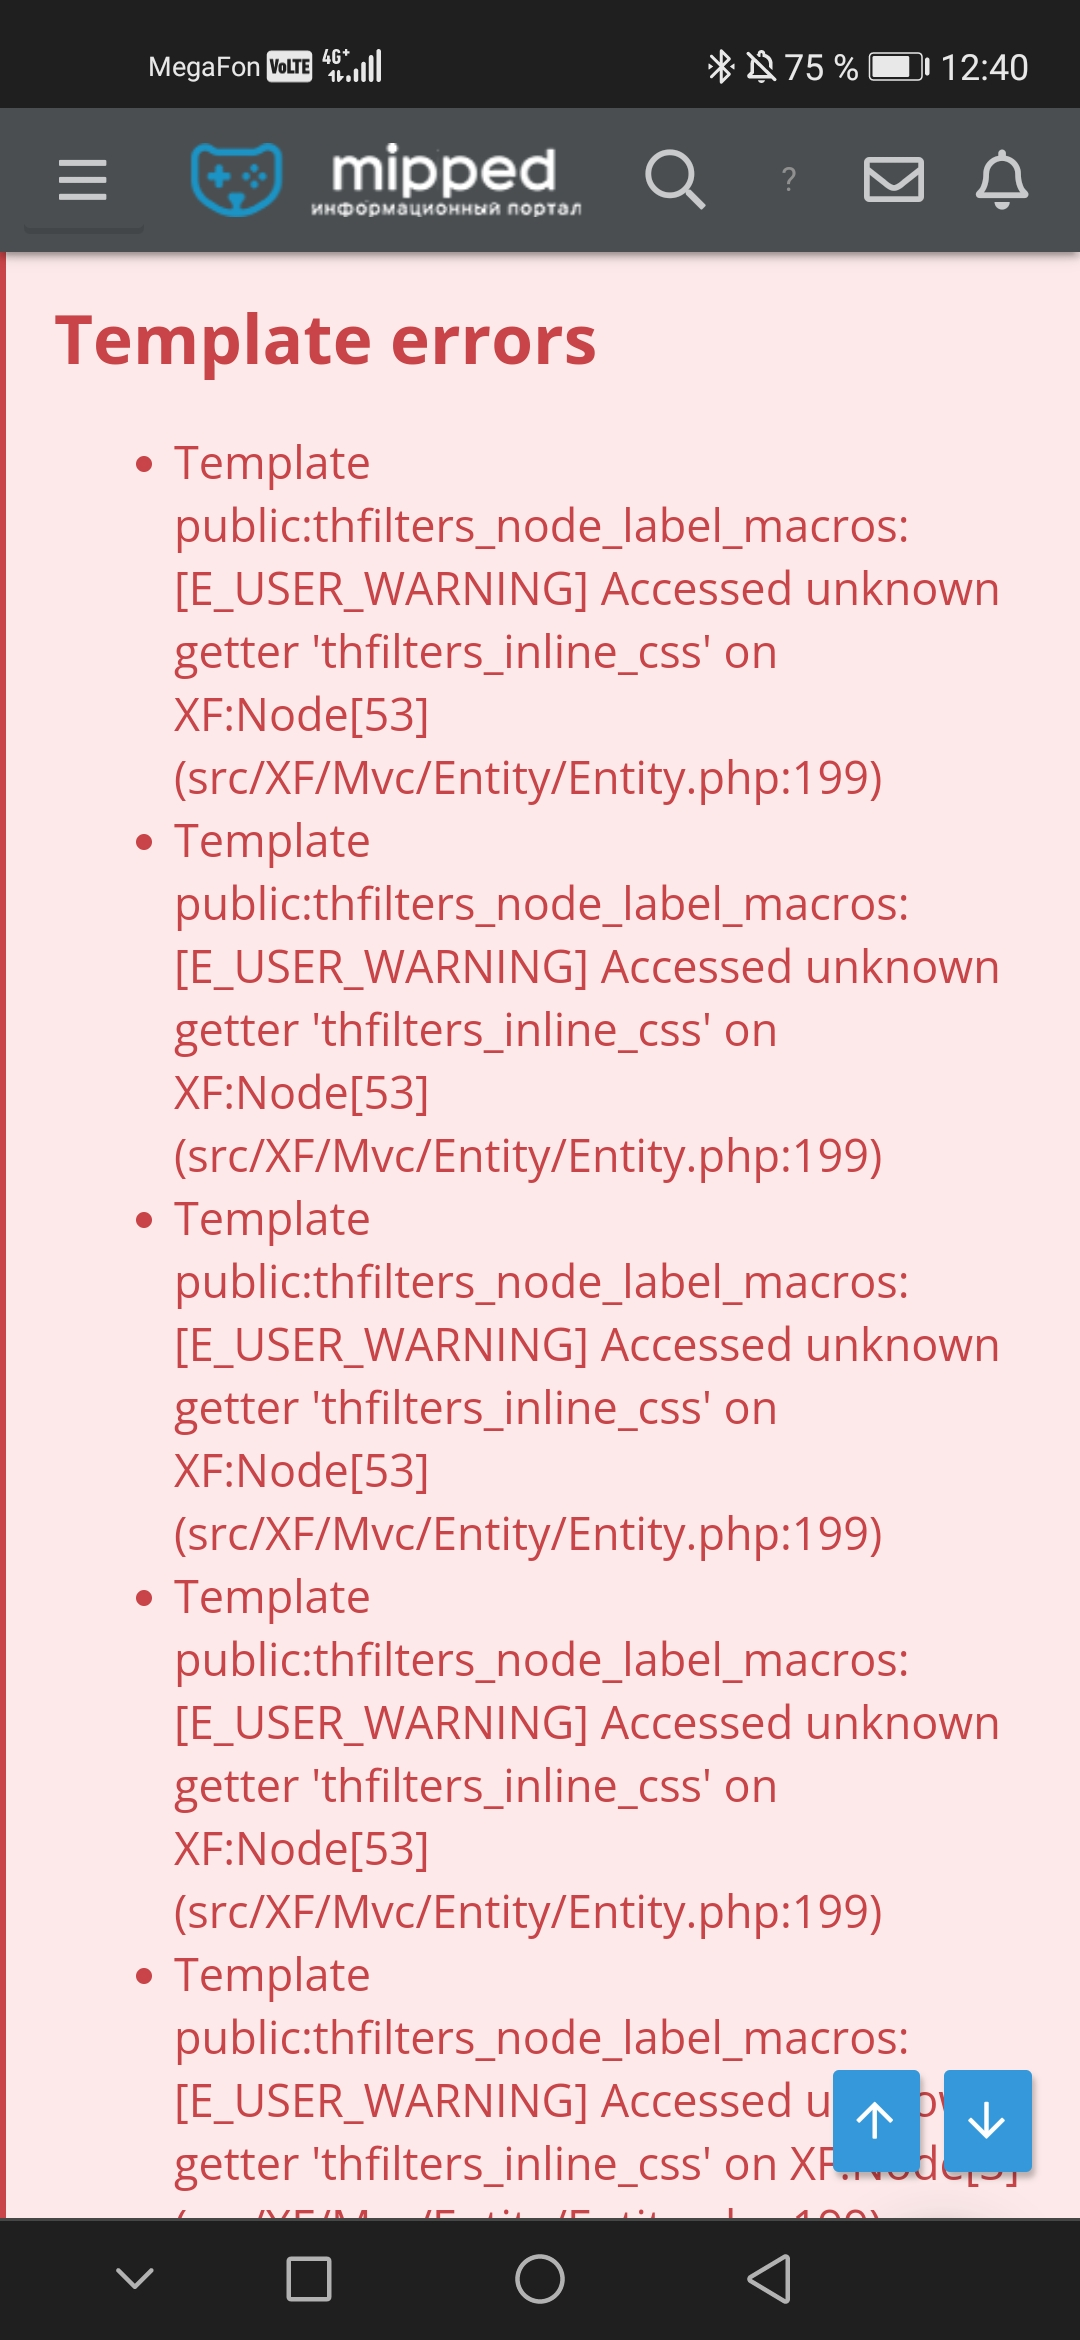
Task: Open the hamburger navigation menu
Action: [x=83, y=180]
